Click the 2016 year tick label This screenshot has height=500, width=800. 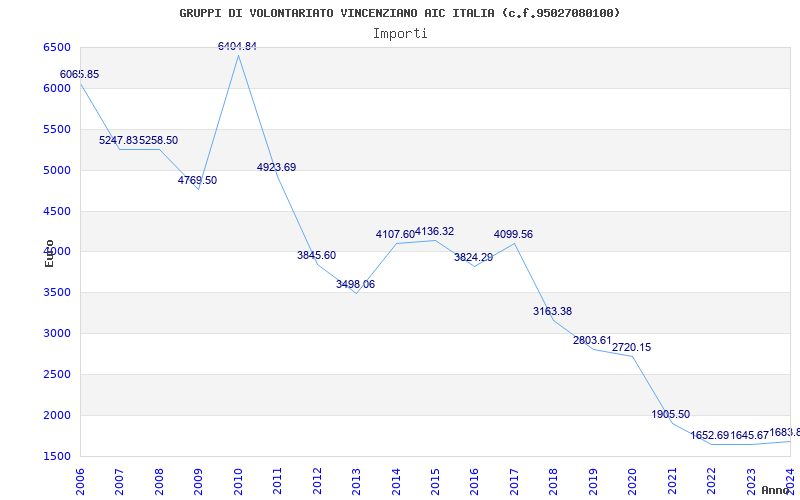tap(474, 482)
